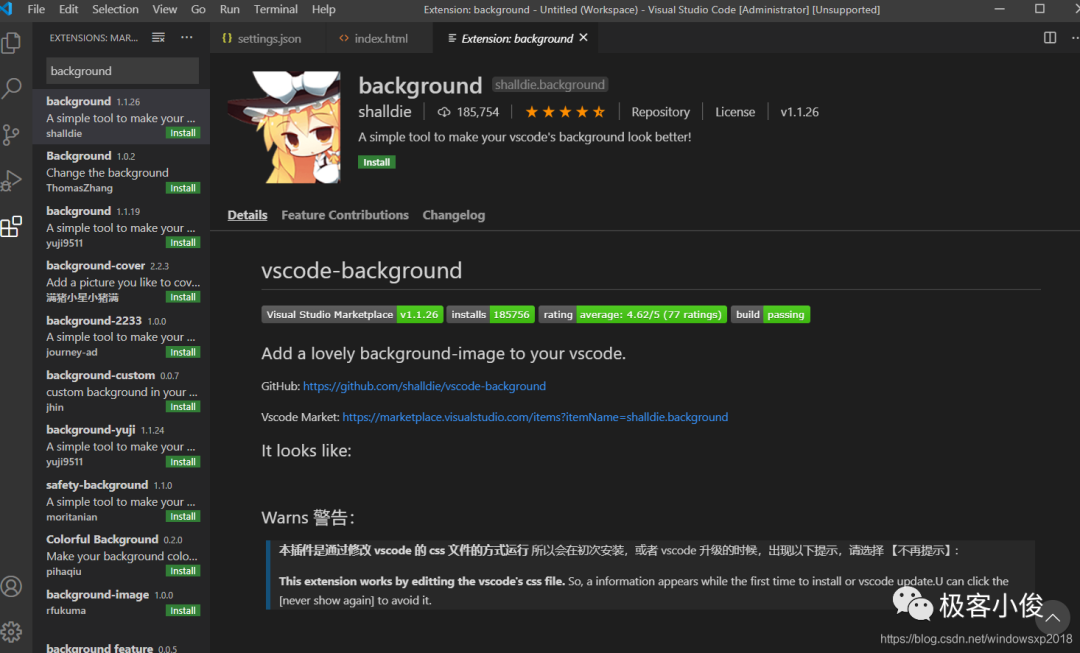Click the background extension logo image
The width and height of the screenshot is (1080, 653).
(x=284, y=127)
